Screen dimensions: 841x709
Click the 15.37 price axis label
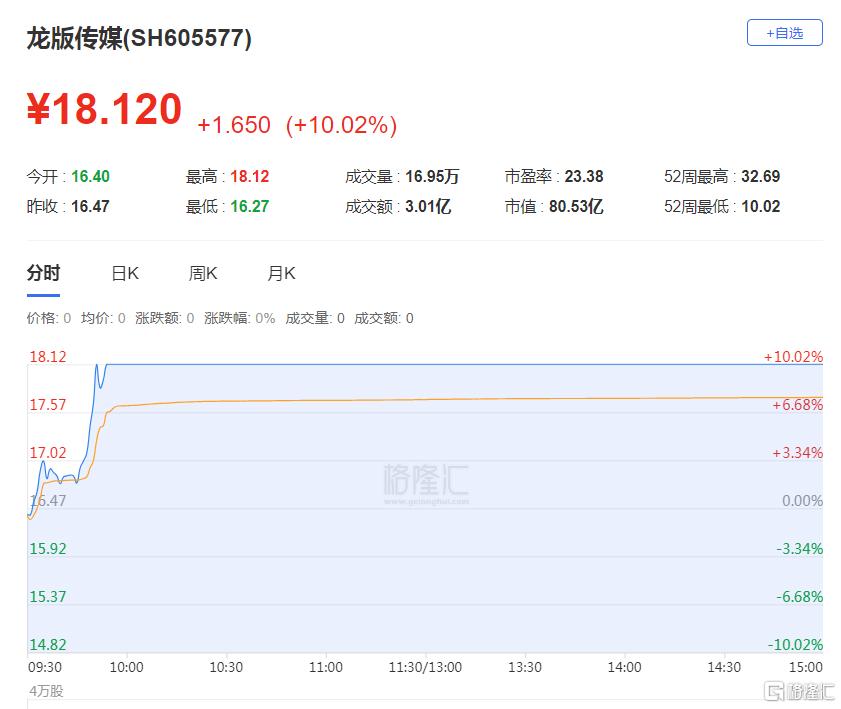48,596
